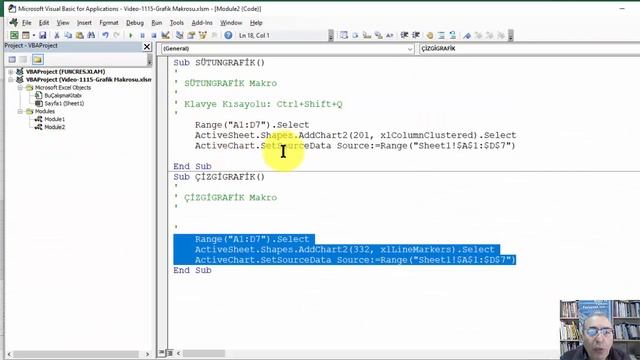Image resolution: width=640 pixels, height=360 pixels.
Task: Click the final 'End Sub' line
Action: (x=192, y=270)
